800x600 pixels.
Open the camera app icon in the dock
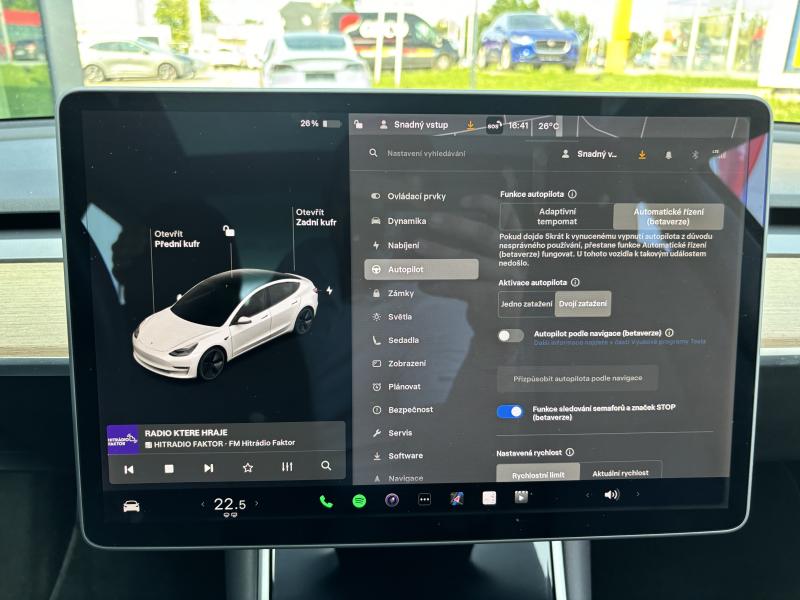392,500
